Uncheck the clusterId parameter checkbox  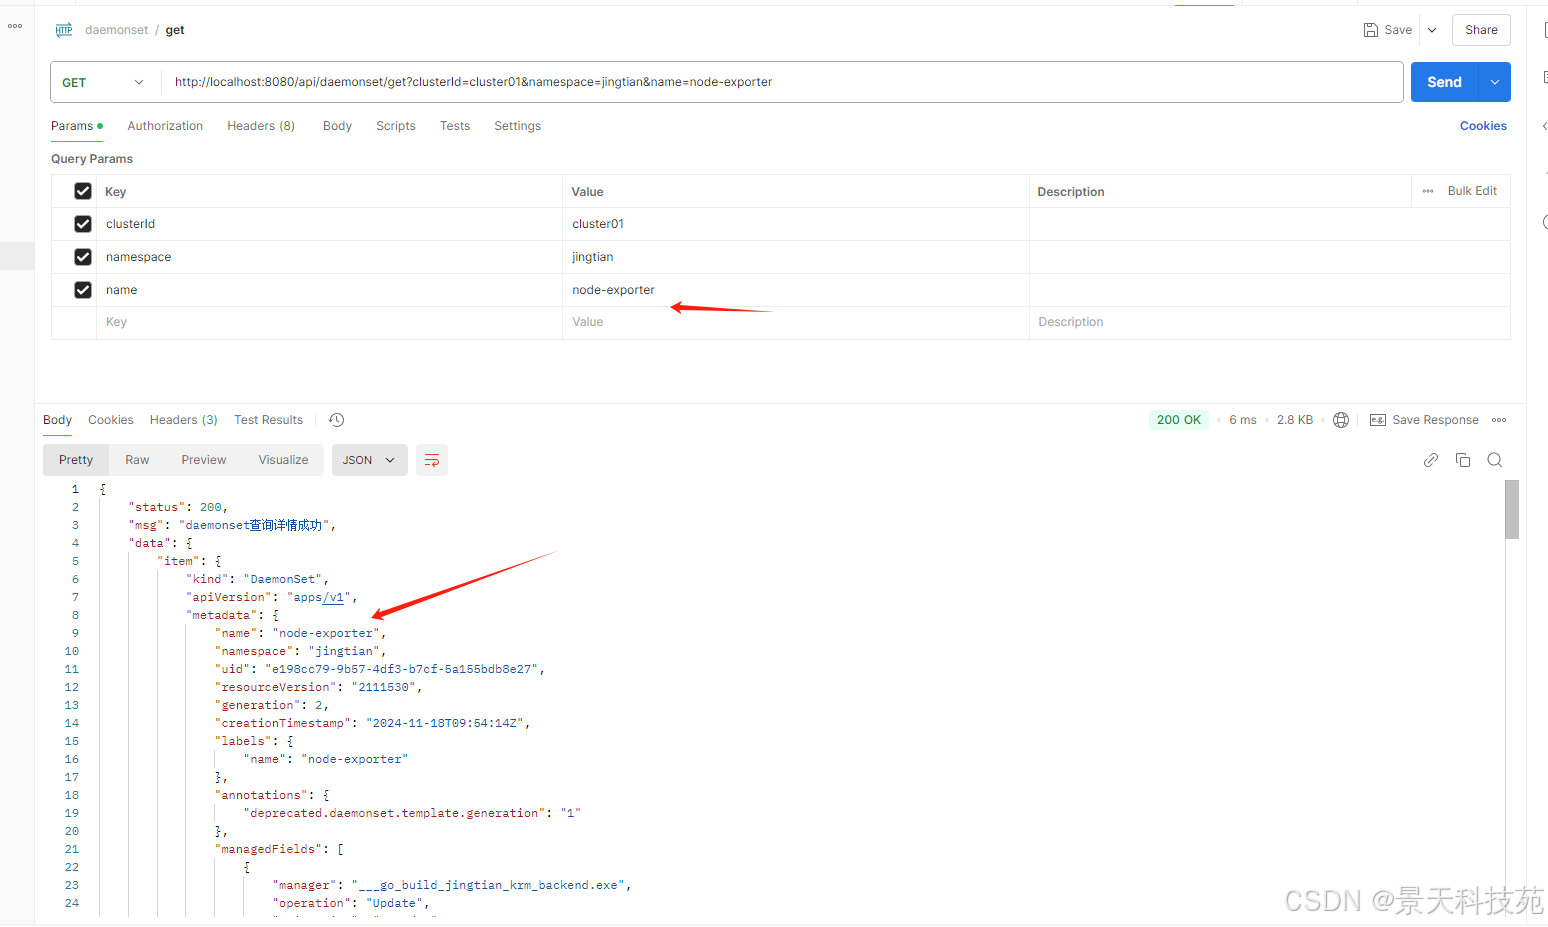click(x=83, y=224)
